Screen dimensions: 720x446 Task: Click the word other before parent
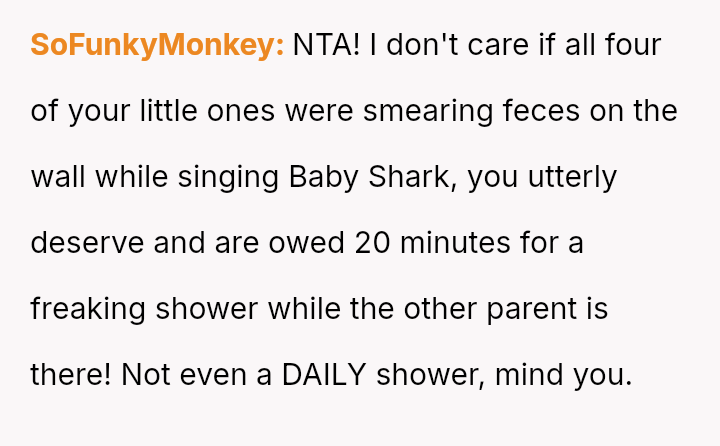[x=430, y=309]
